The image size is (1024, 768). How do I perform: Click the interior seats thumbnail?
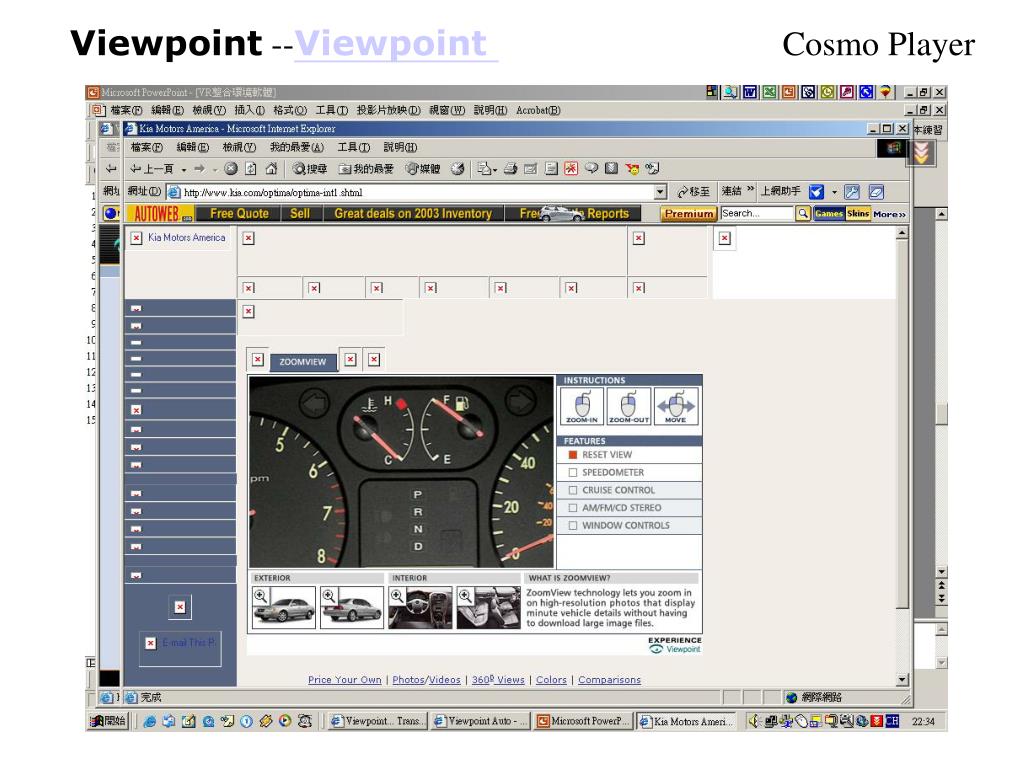tap(488, 607)
